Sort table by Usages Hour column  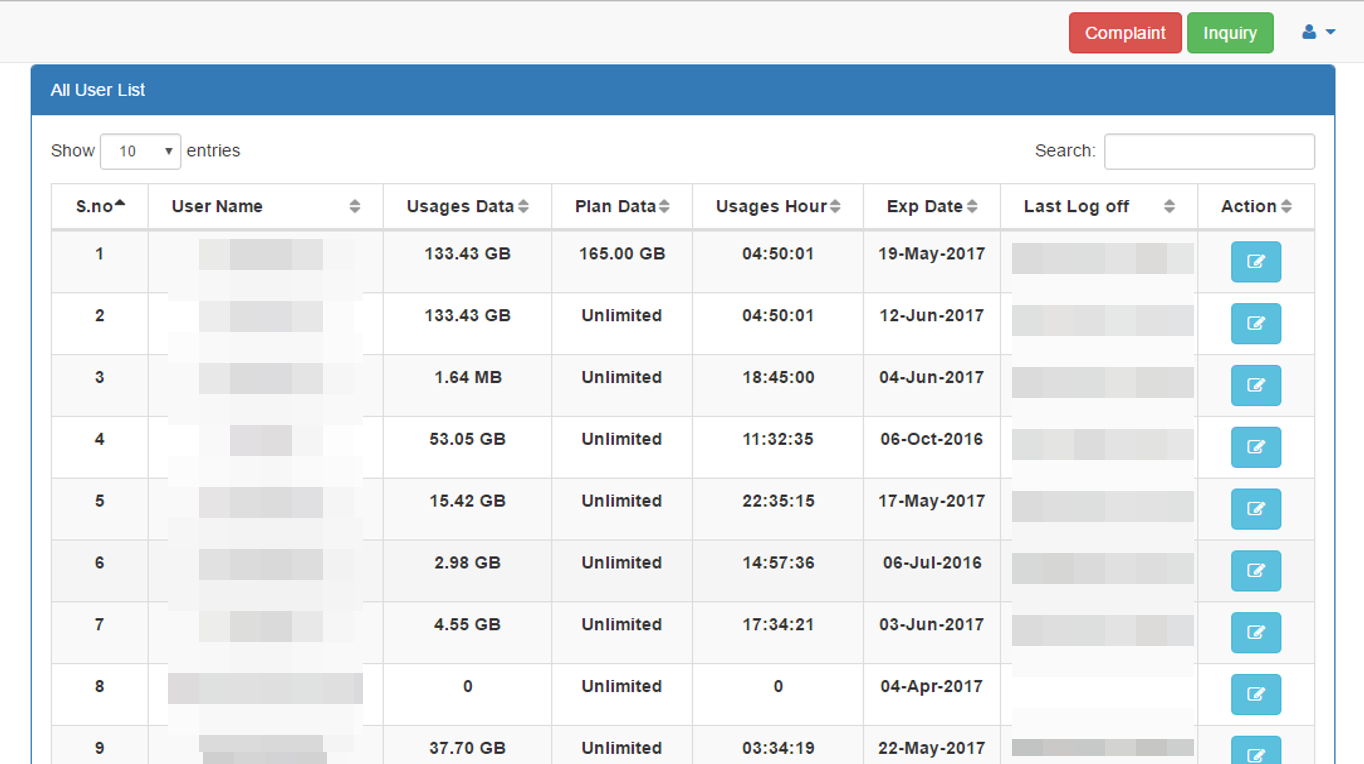click(778, 206)
